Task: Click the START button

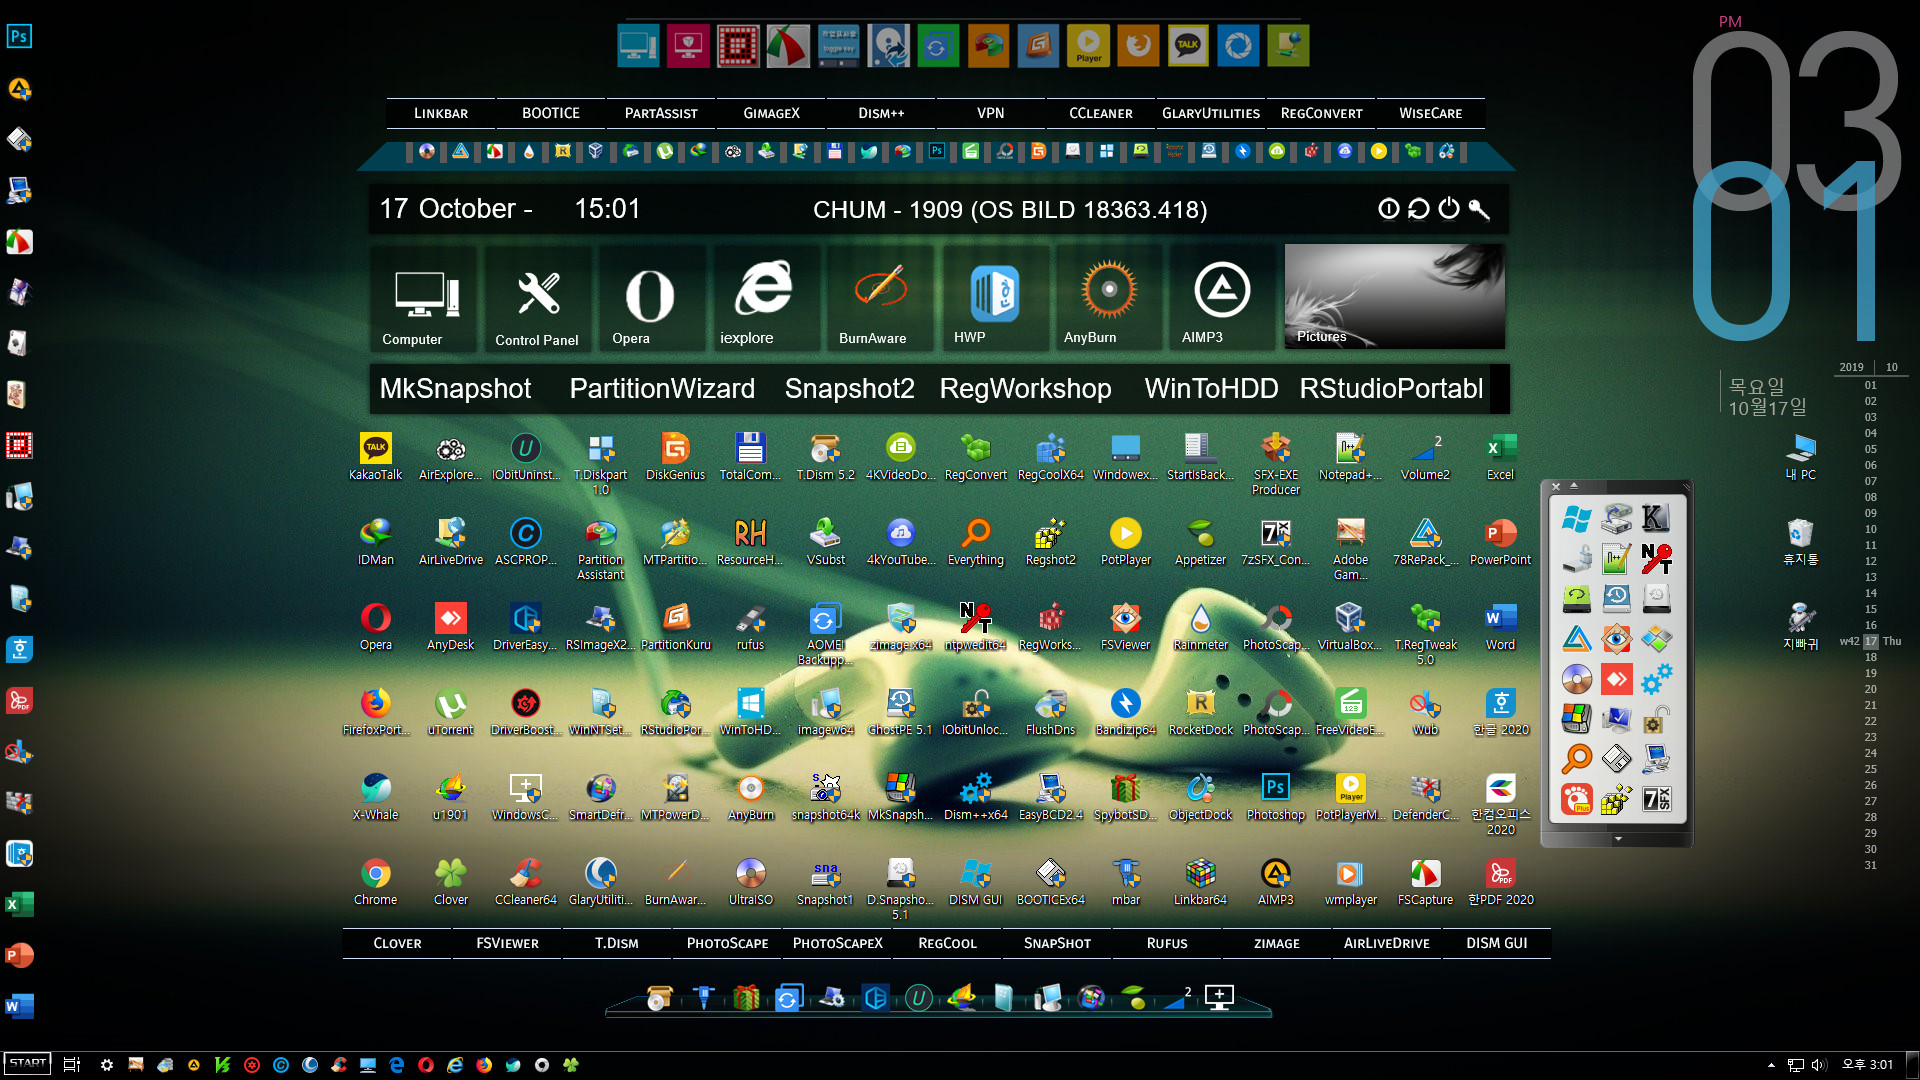Action: click(27, 1064)
